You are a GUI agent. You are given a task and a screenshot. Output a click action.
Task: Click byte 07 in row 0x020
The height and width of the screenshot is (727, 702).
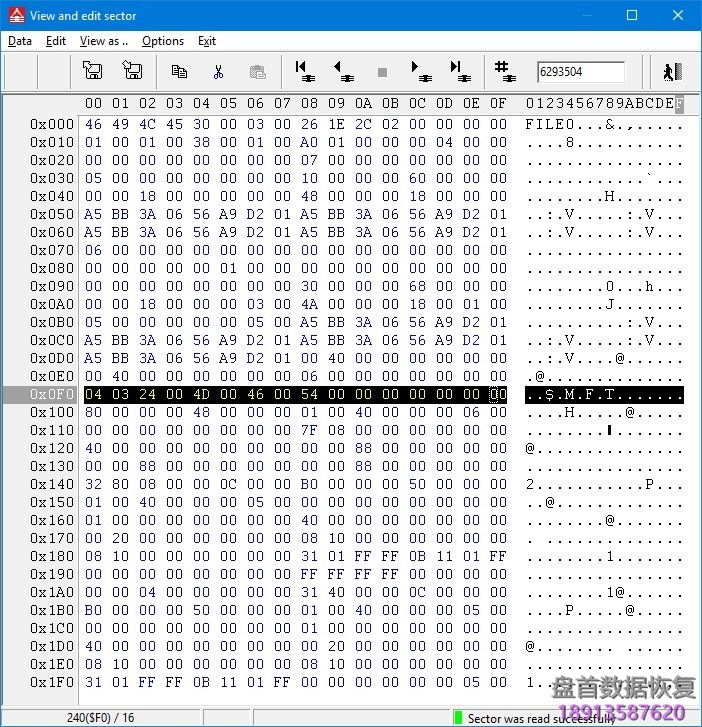309,160
